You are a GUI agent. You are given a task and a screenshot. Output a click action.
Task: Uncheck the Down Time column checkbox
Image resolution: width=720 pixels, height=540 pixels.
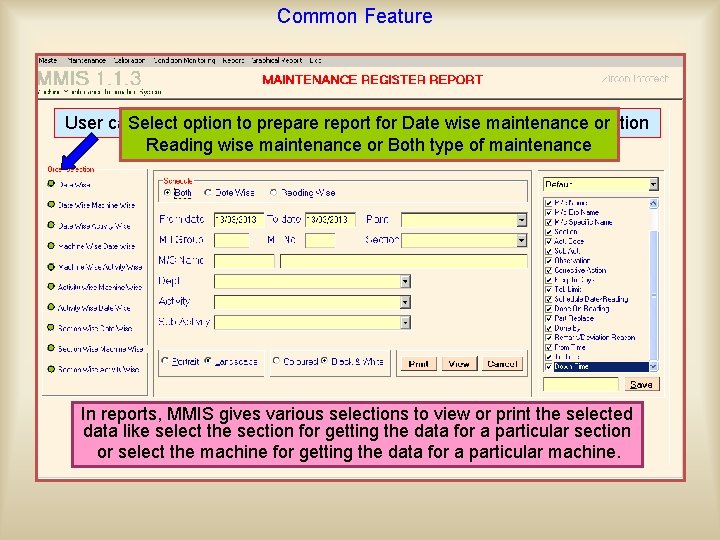(x=548, y=366)
